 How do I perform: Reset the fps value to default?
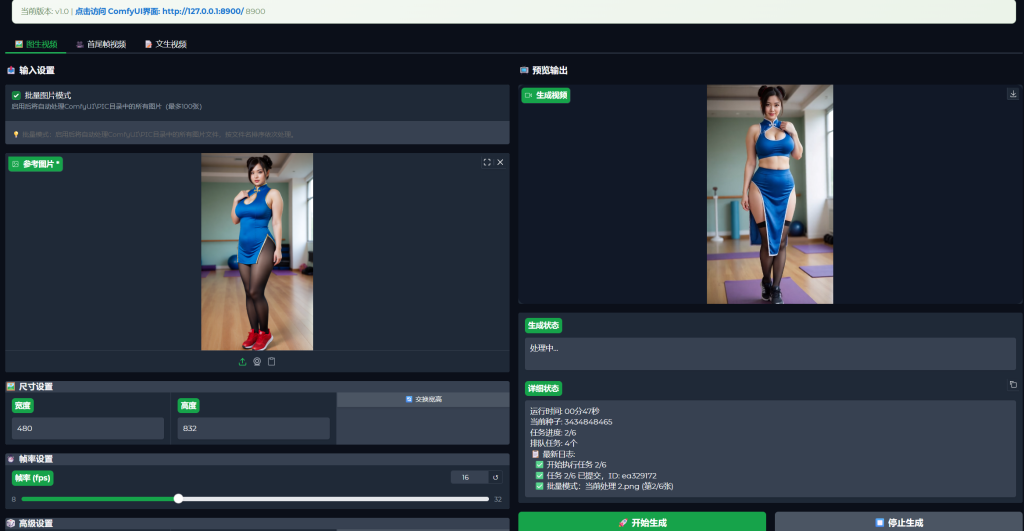[x=496, y=477]
